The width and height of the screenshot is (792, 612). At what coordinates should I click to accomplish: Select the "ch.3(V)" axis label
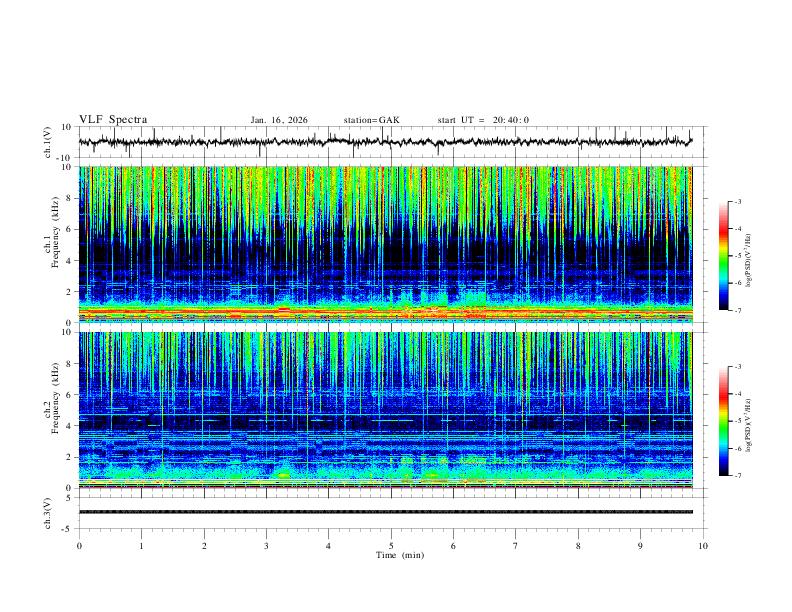click(48, 513)
